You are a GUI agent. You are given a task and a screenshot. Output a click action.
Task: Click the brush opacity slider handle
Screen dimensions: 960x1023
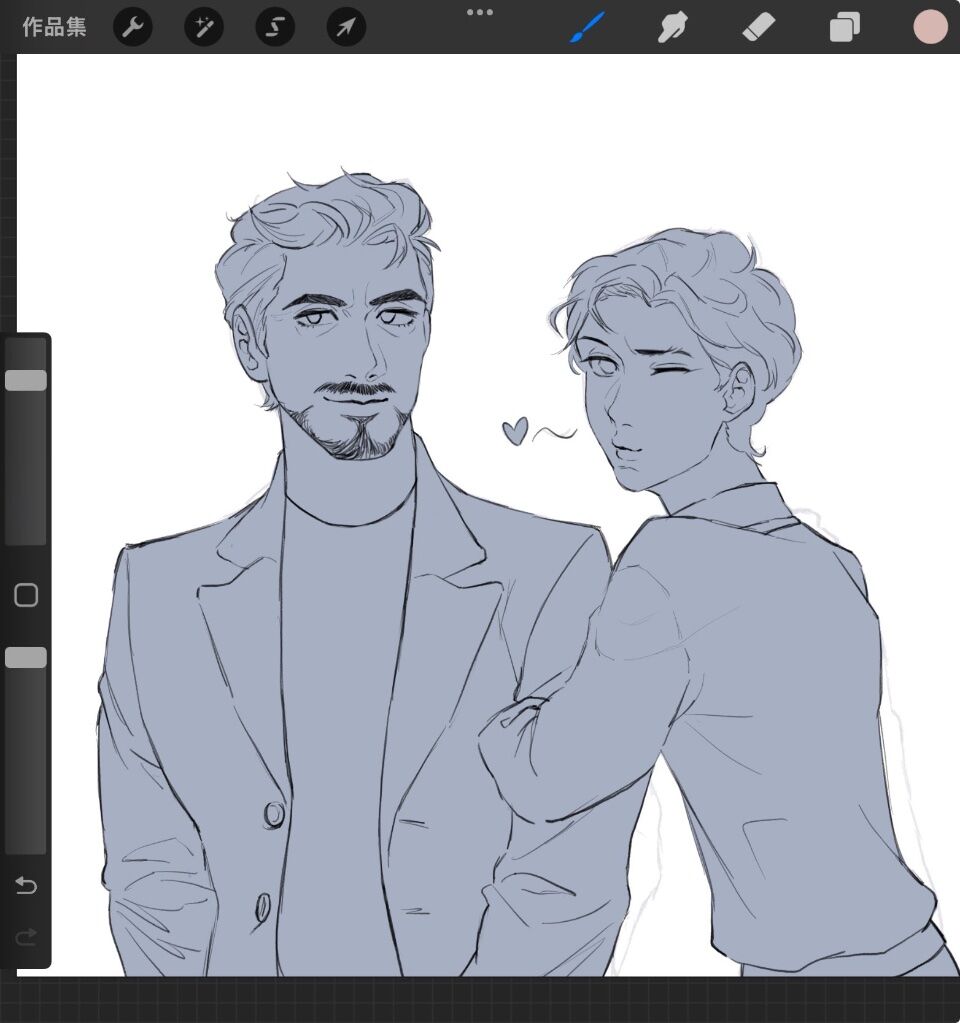pos(26,658)
